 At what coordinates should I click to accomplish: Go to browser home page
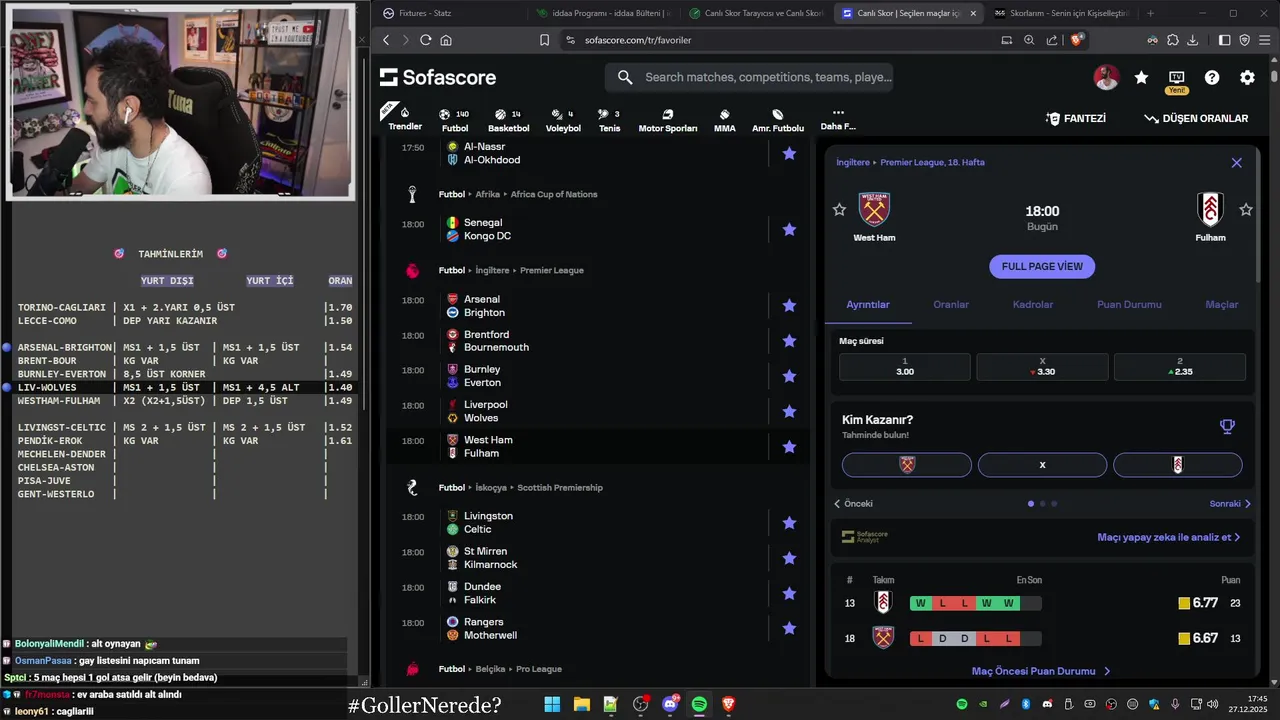click(446, 40)
